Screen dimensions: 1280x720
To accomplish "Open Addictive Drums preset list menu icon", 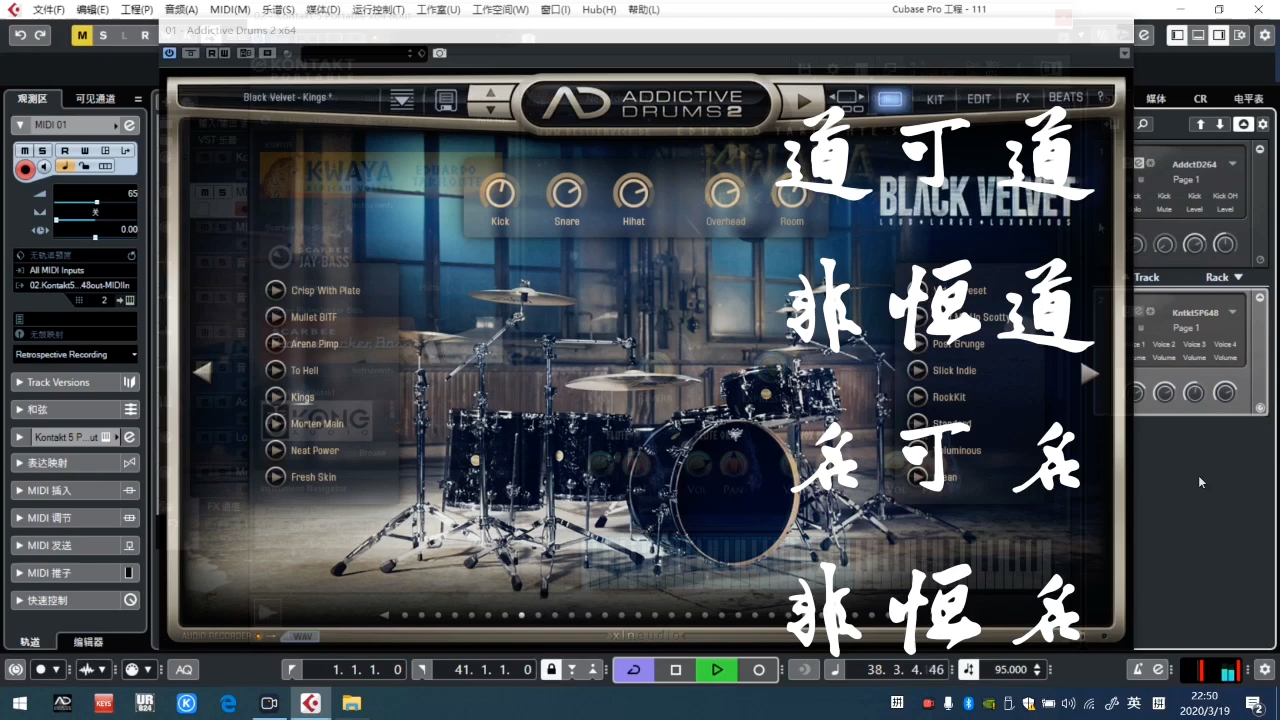I will click(402, 99).
